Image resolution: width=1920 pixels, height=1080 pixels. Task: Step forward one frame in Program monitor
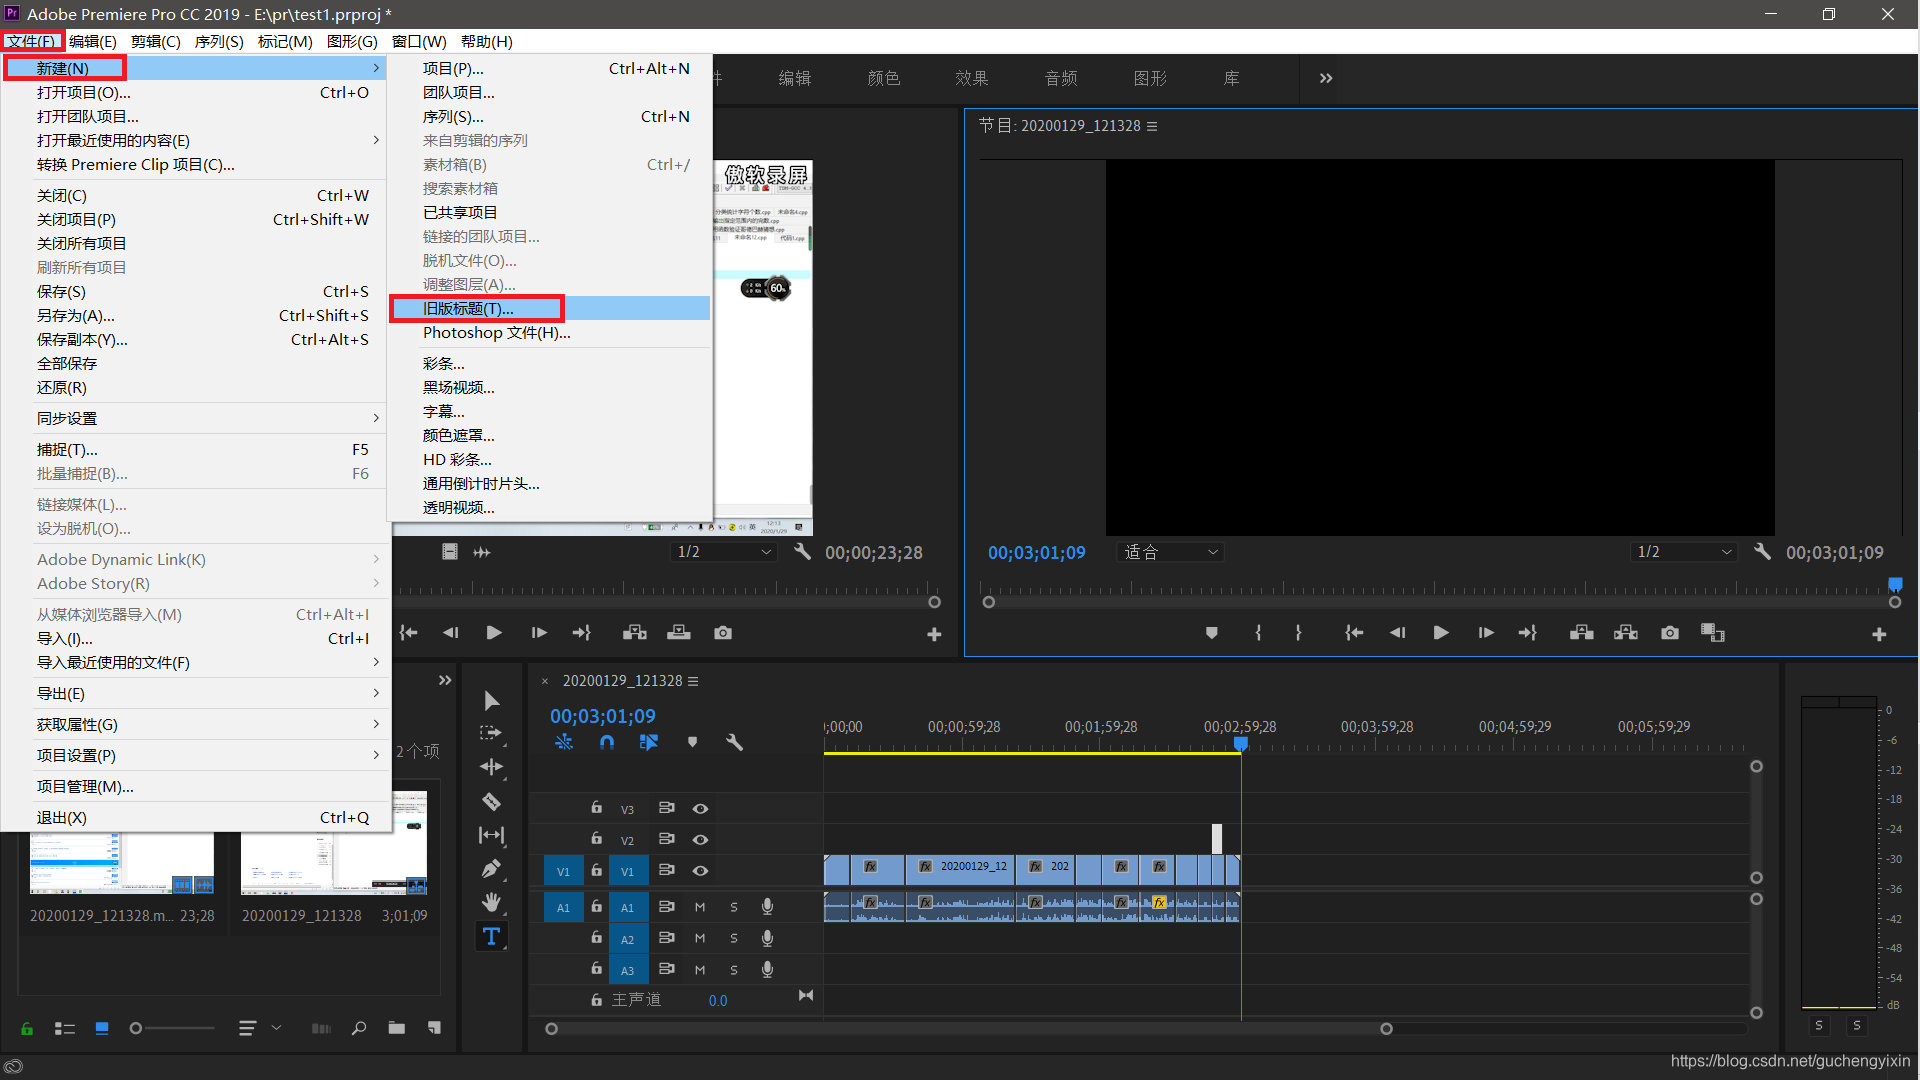coord(1486,633)
